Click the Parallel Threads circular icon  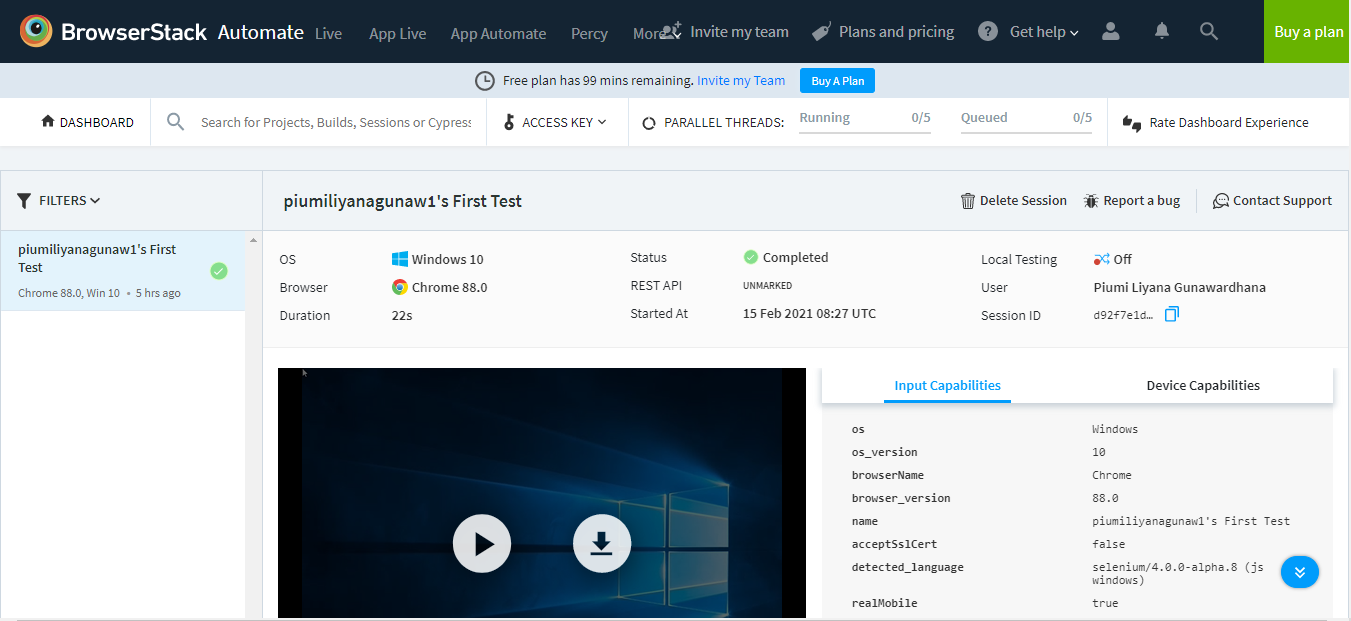point(648,123)
